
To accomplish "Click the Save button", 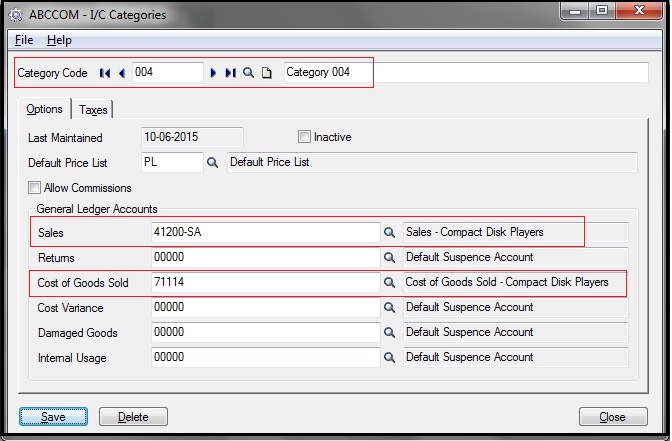I will click(x=53, y=417).
